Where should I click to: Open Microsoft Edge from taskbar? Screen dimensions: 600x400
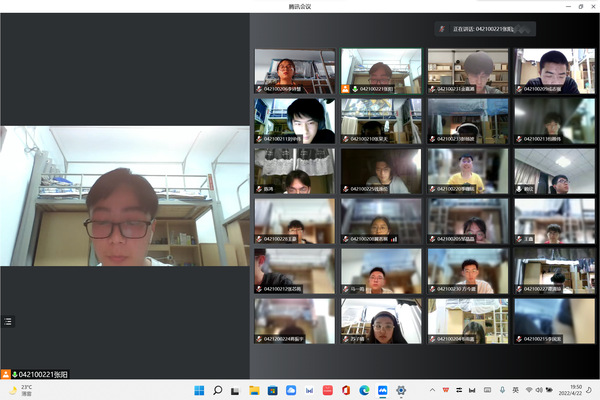pos(364,389)
